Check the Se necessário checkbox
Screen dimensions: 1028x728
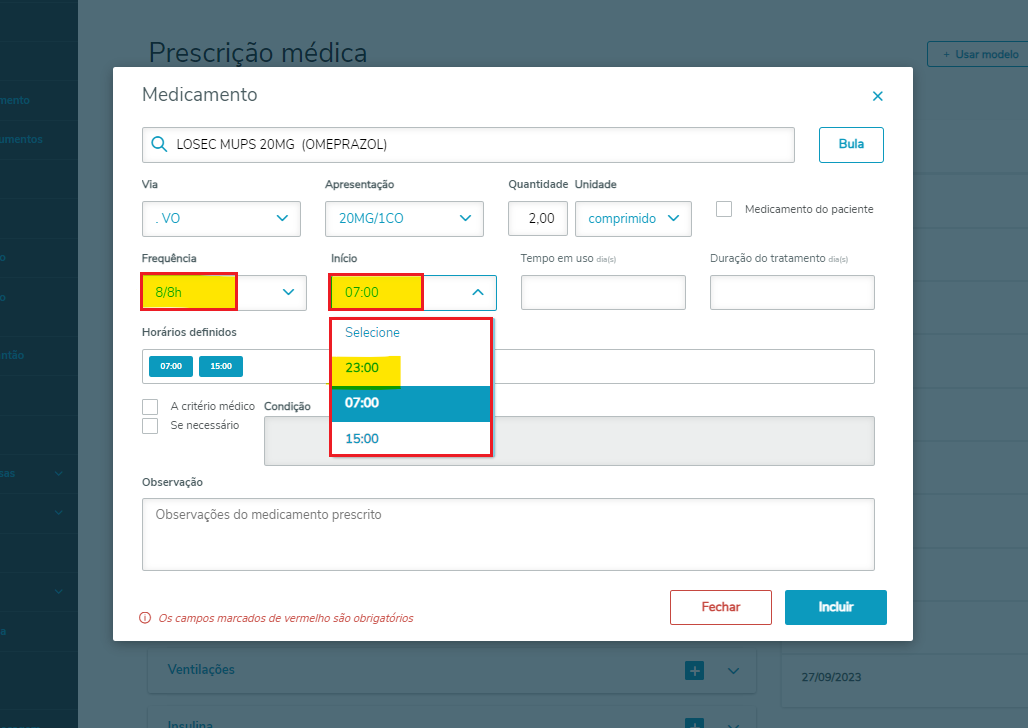click(x=150, y=426)
